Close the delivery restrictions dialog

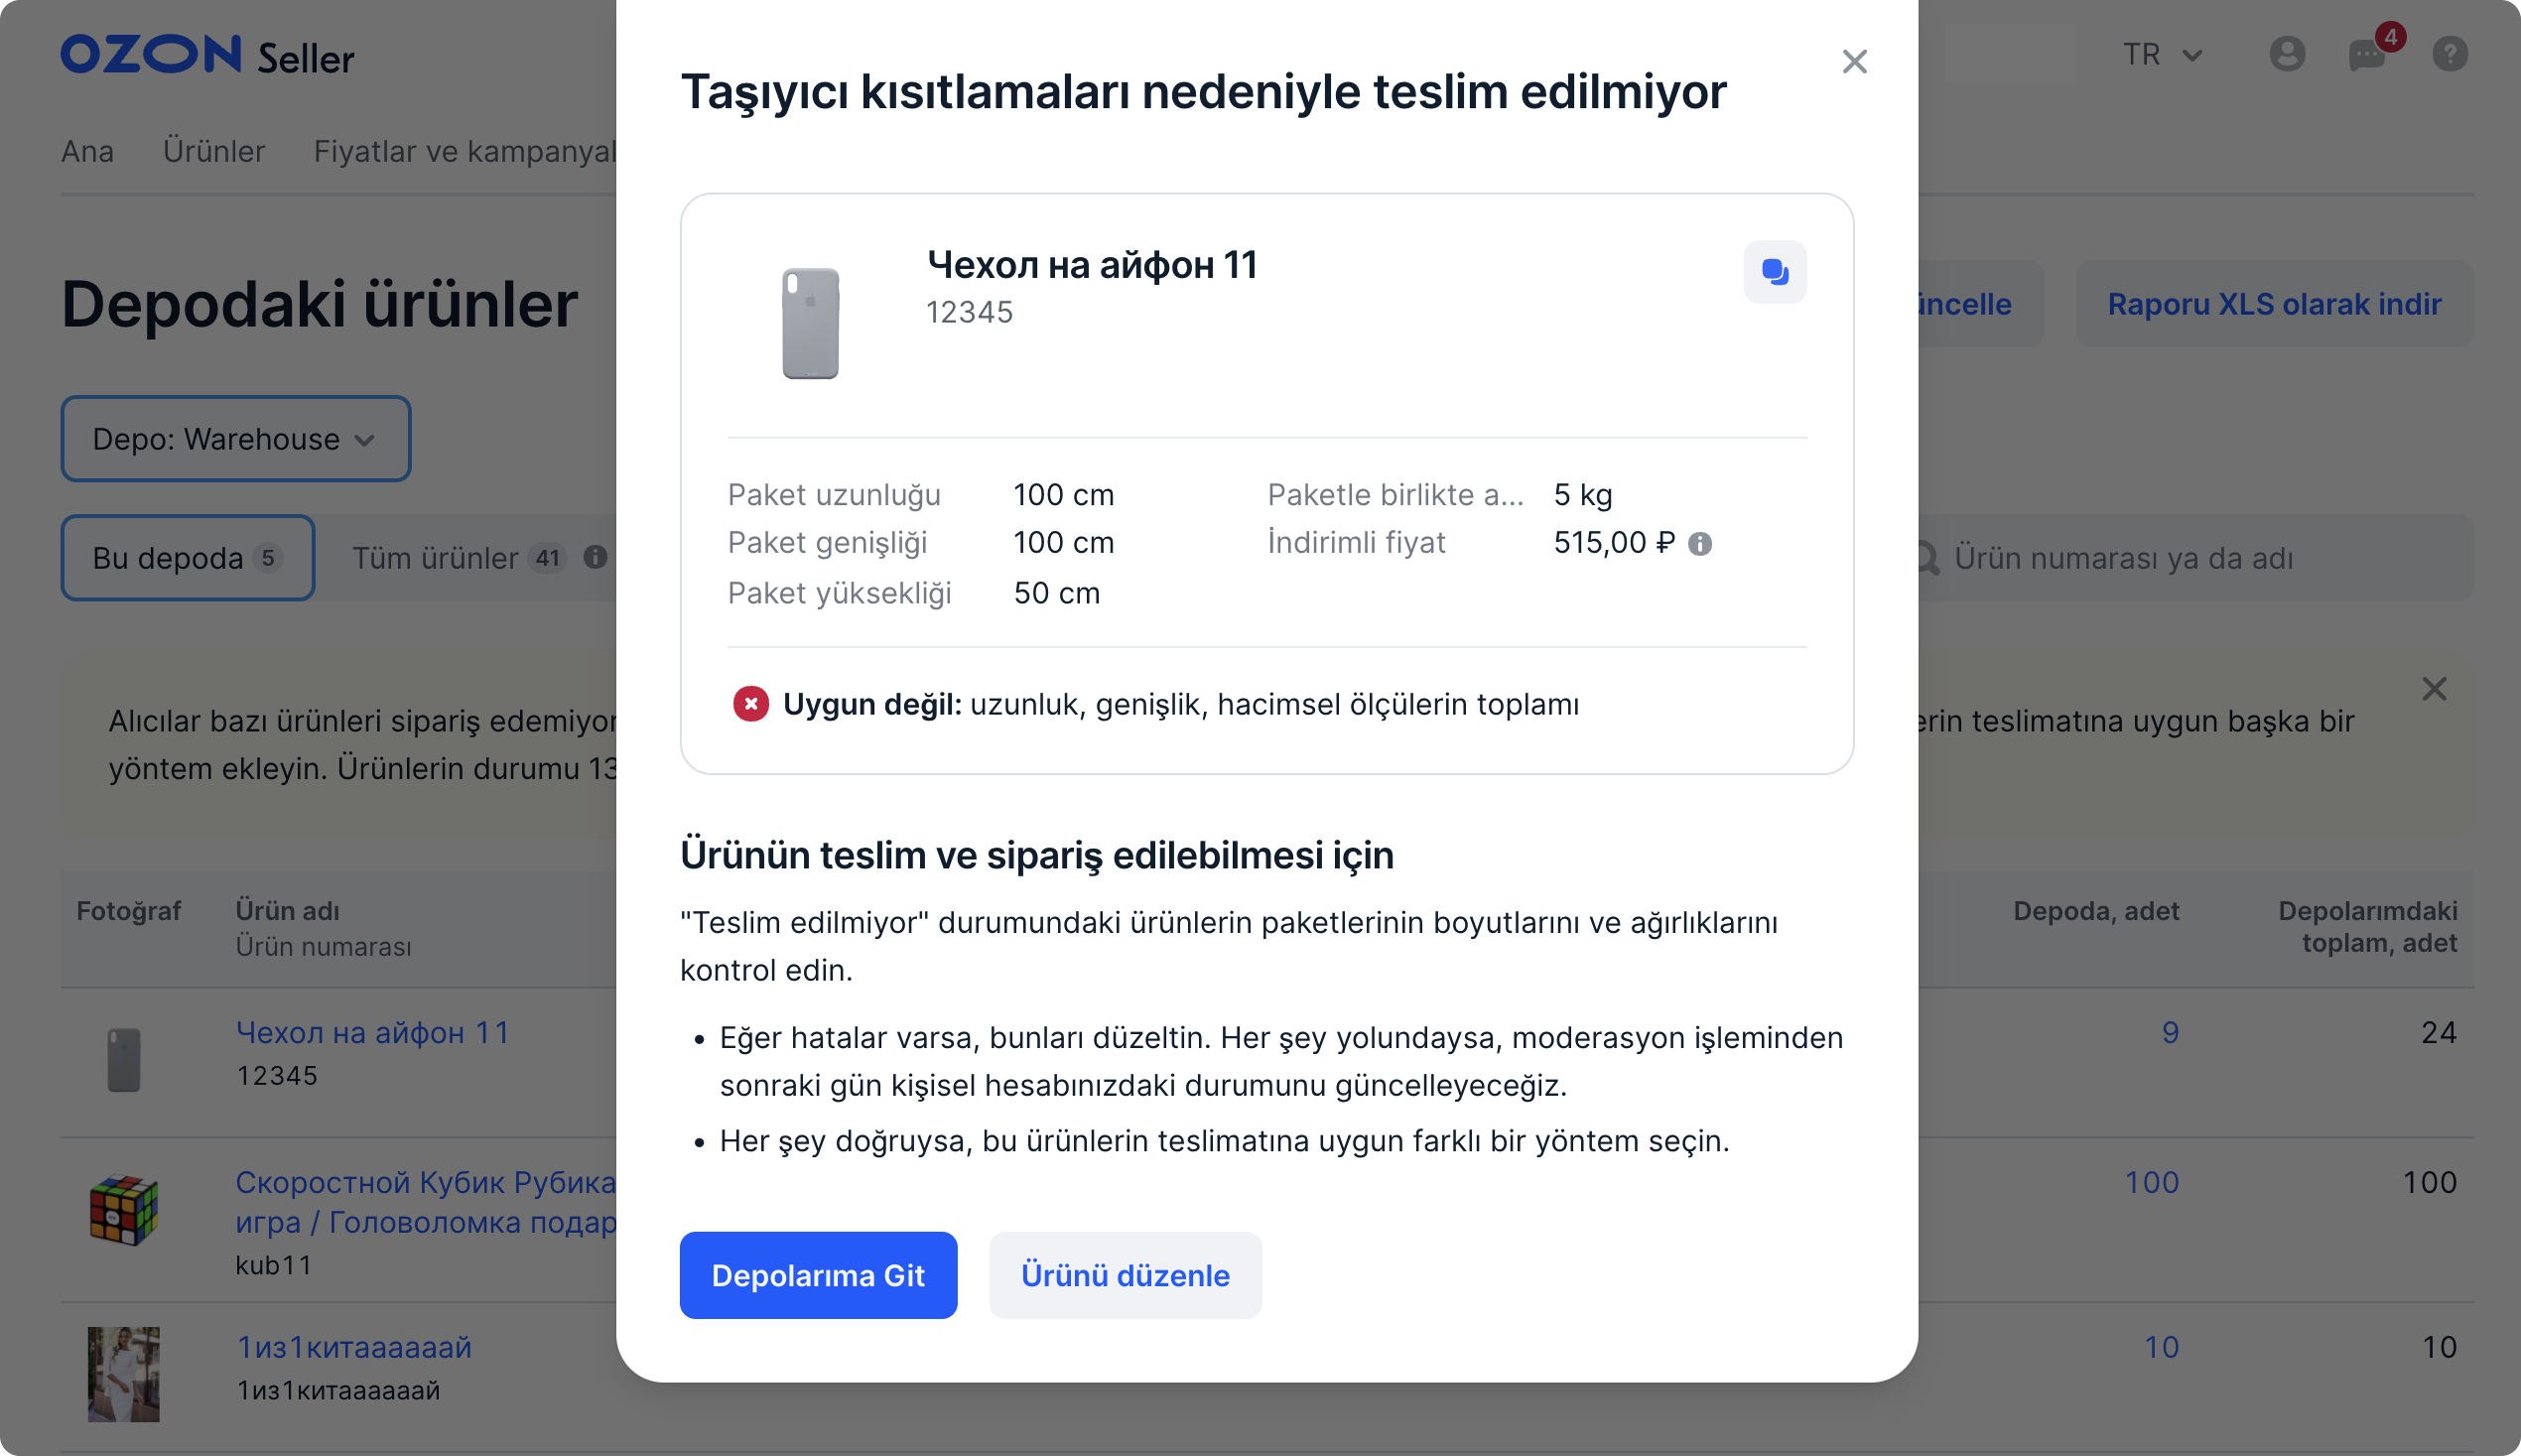1854,62
